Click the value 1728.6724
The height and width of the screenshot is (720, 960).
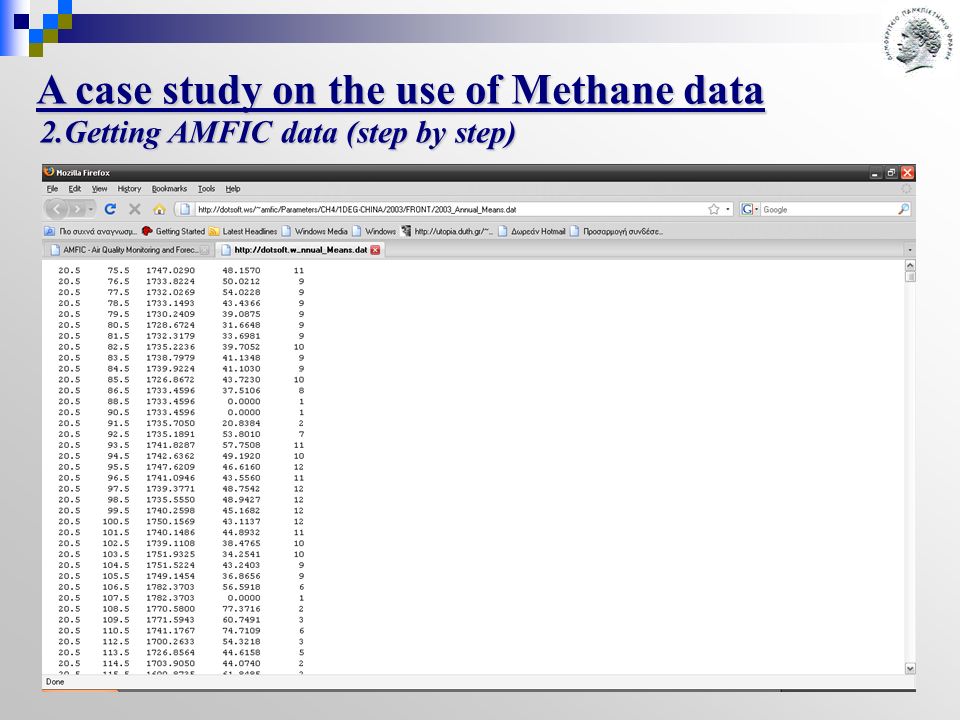tap(170, 324)
